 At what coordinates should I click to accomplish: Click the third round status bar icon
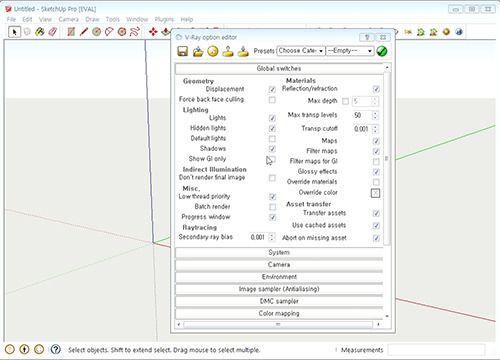click(39, 349)
